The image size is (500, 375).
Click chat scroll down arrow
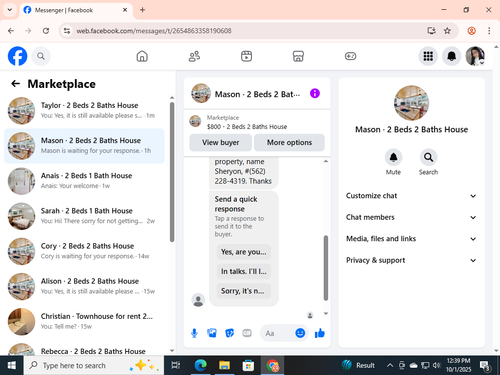[326, 313]
